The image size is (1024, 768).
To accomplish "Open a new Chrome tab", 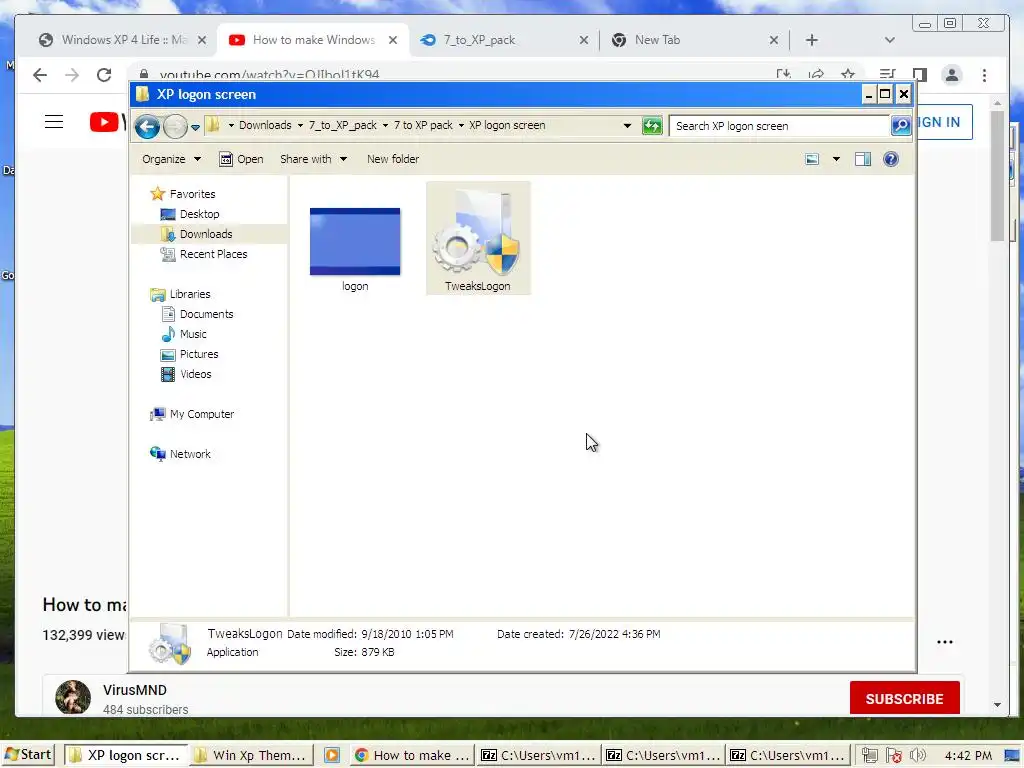I will coord(812,40).
